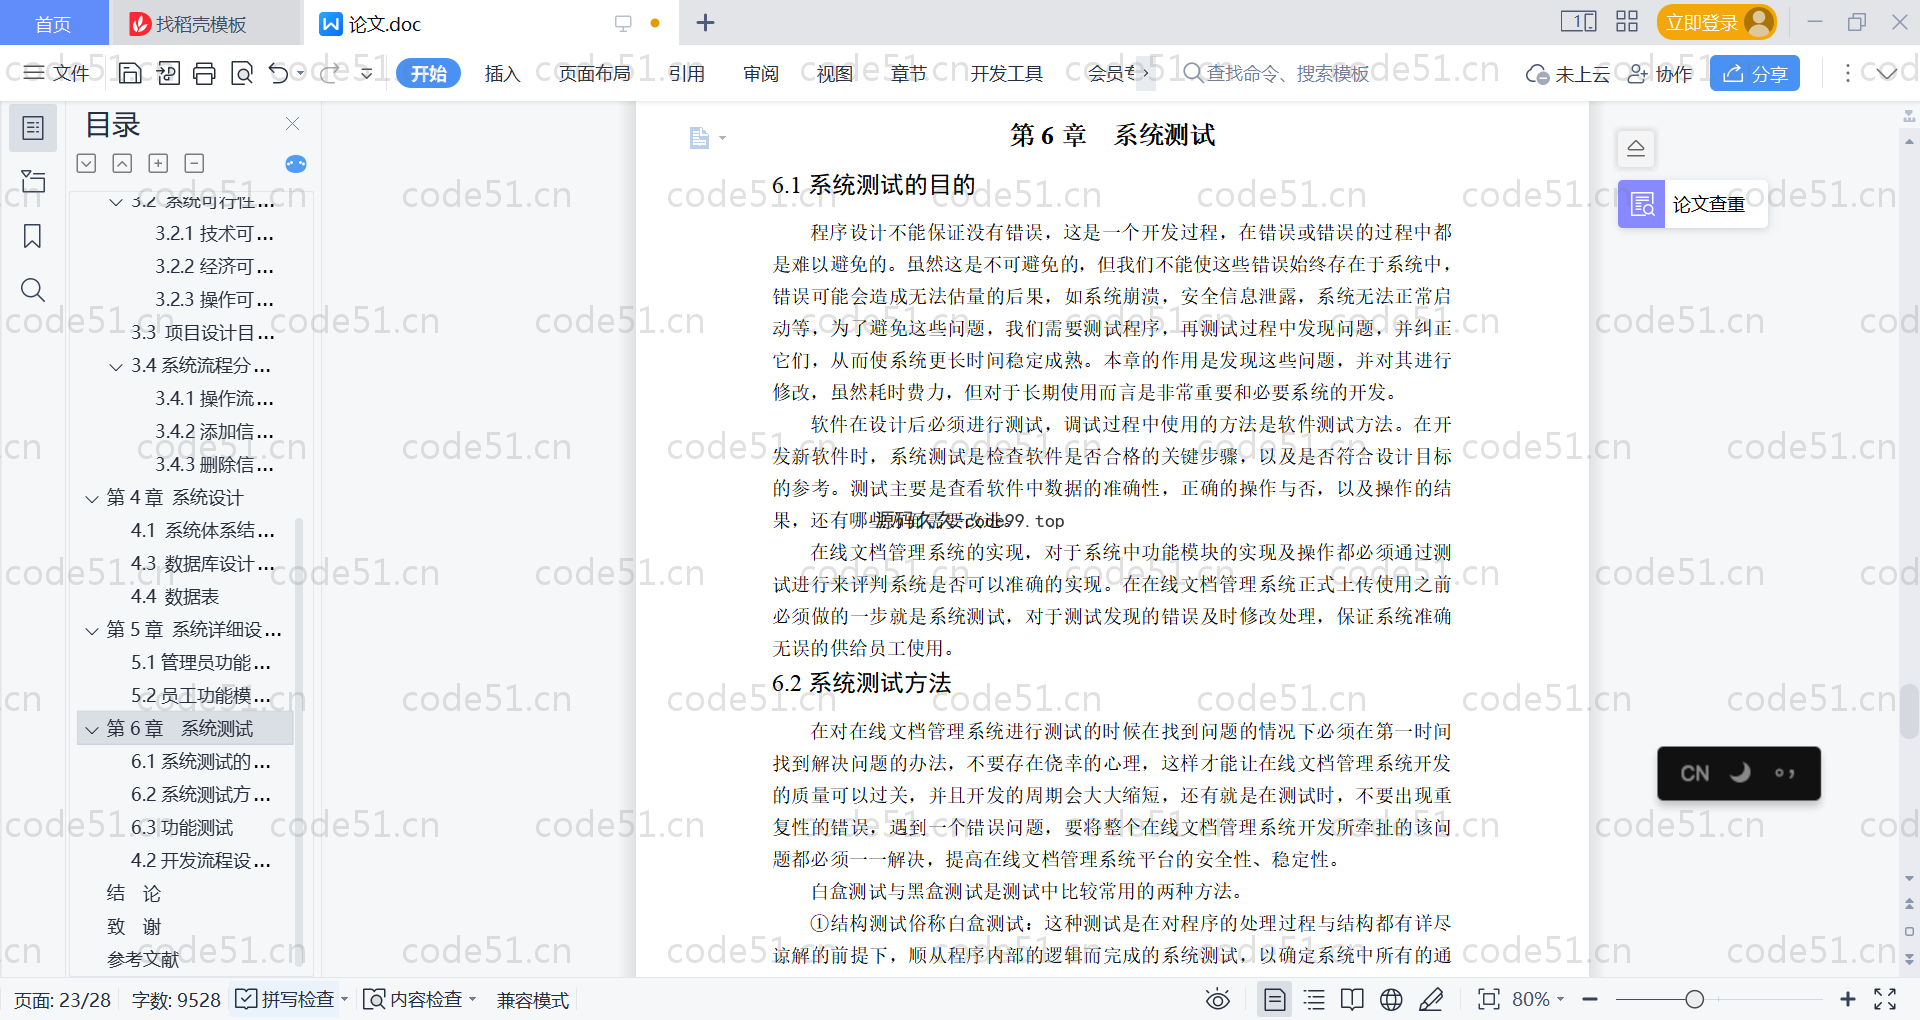This screenshot has height=1020, width=1920.
Task: Collapse 3.4 系统流程分 outline node
Action: (116, 366)
